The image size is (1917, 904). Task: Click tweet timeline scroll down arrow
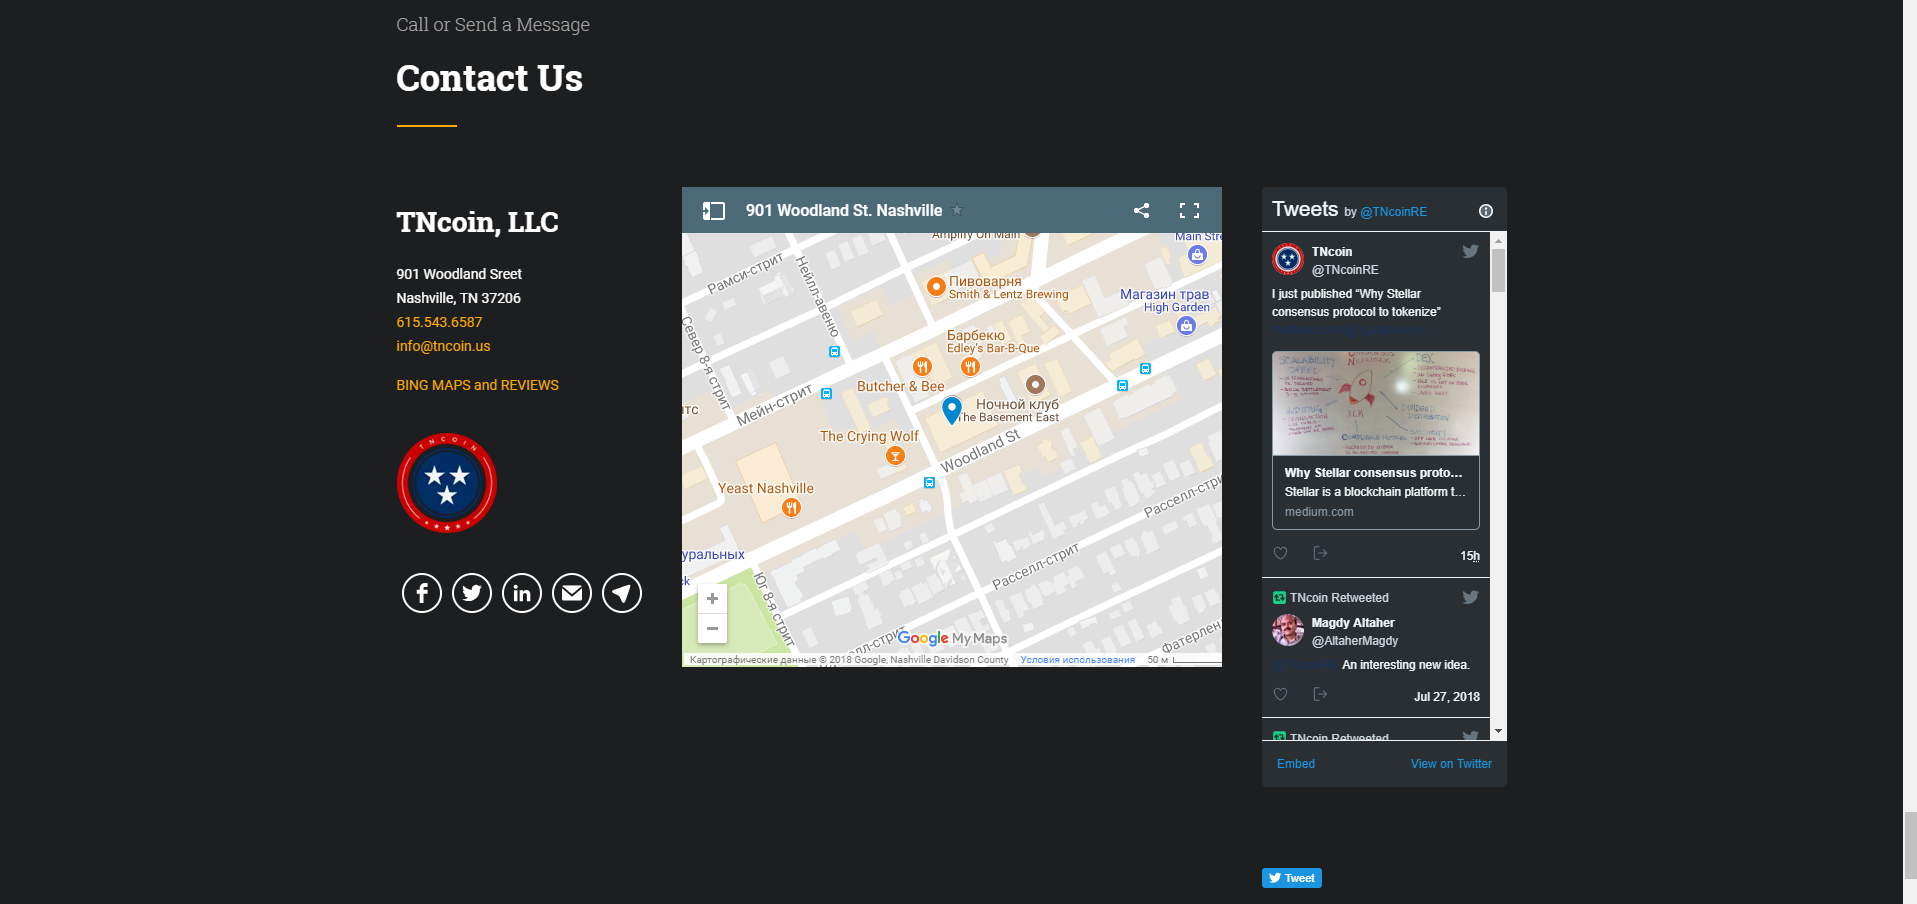click(1498, 732)
